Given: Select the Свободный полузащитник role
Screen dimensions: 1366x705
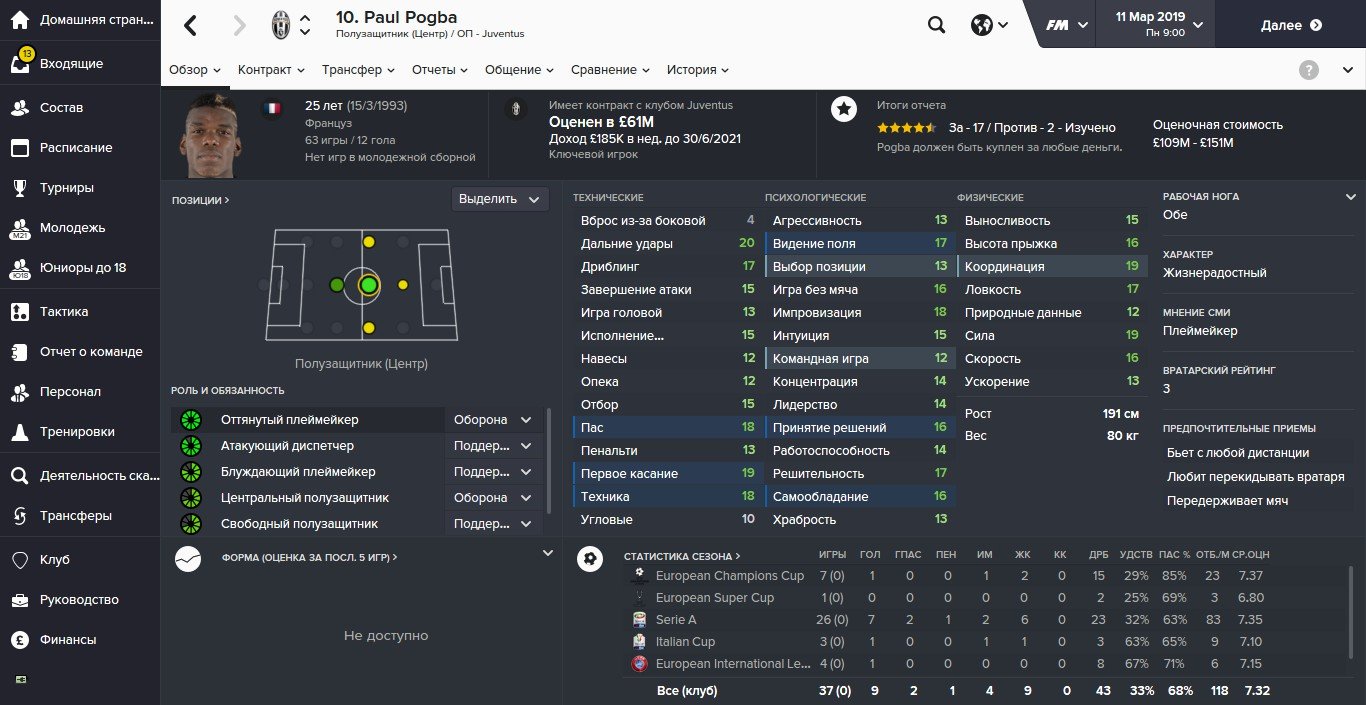Looking at the screenshot, I should tap(299, 524).
